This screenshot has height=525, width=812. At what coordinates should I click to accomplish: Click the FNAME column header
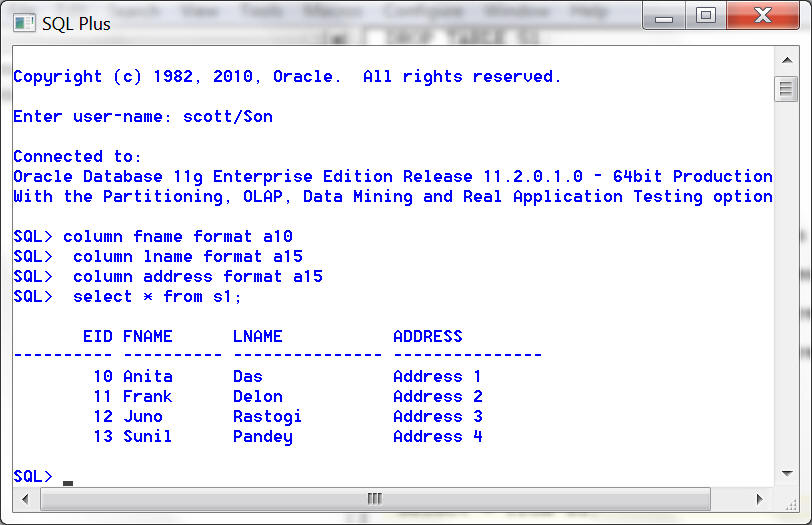coord(148,337)
